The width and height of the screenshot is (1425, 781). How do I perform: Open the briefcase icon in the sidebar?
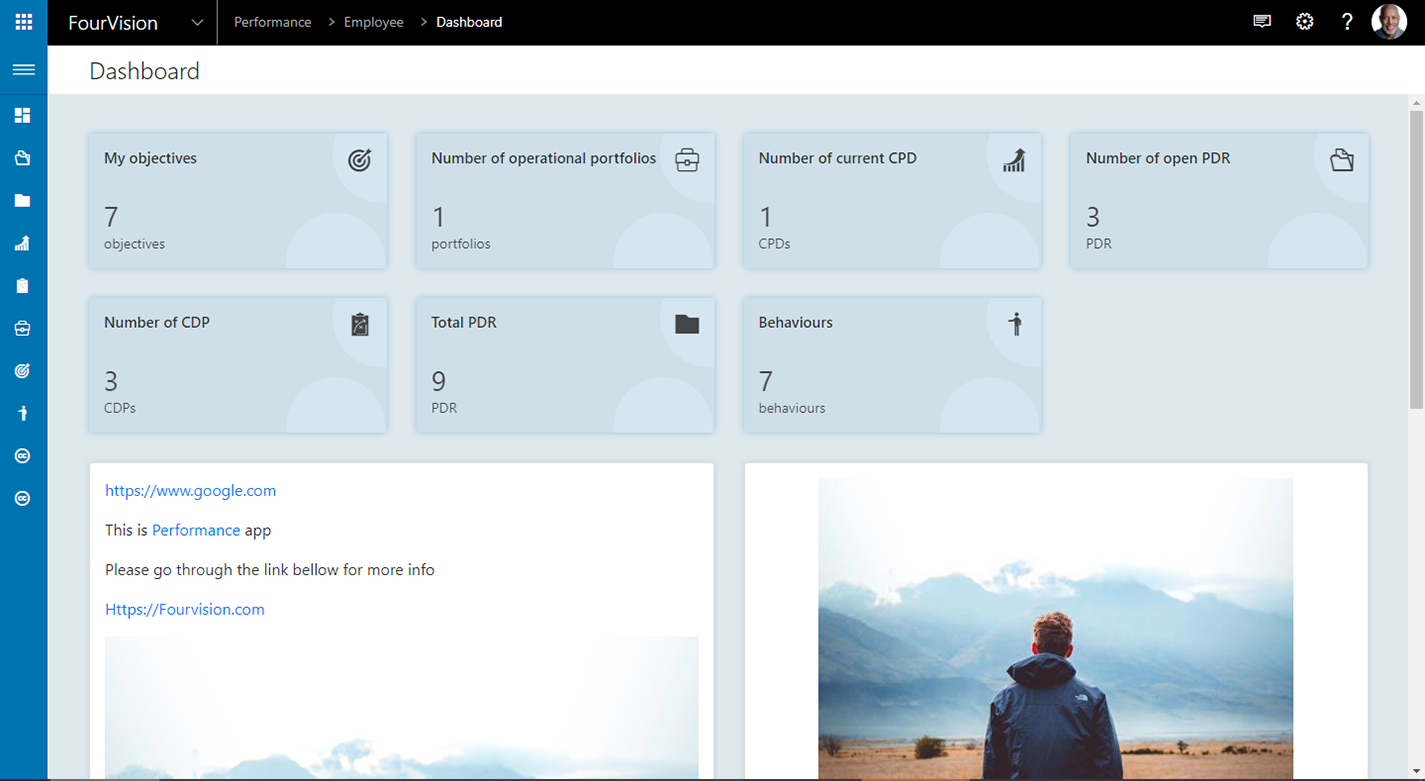[23, 328]
